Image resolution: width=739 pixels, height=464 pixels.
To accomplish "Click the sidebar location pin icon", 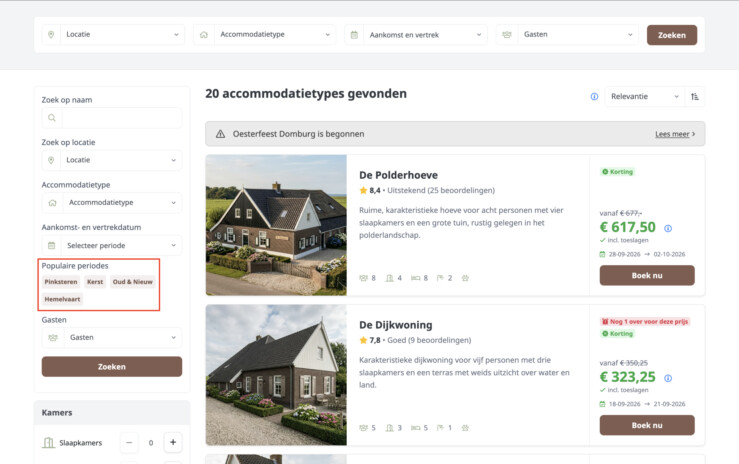I will point(51,160).
